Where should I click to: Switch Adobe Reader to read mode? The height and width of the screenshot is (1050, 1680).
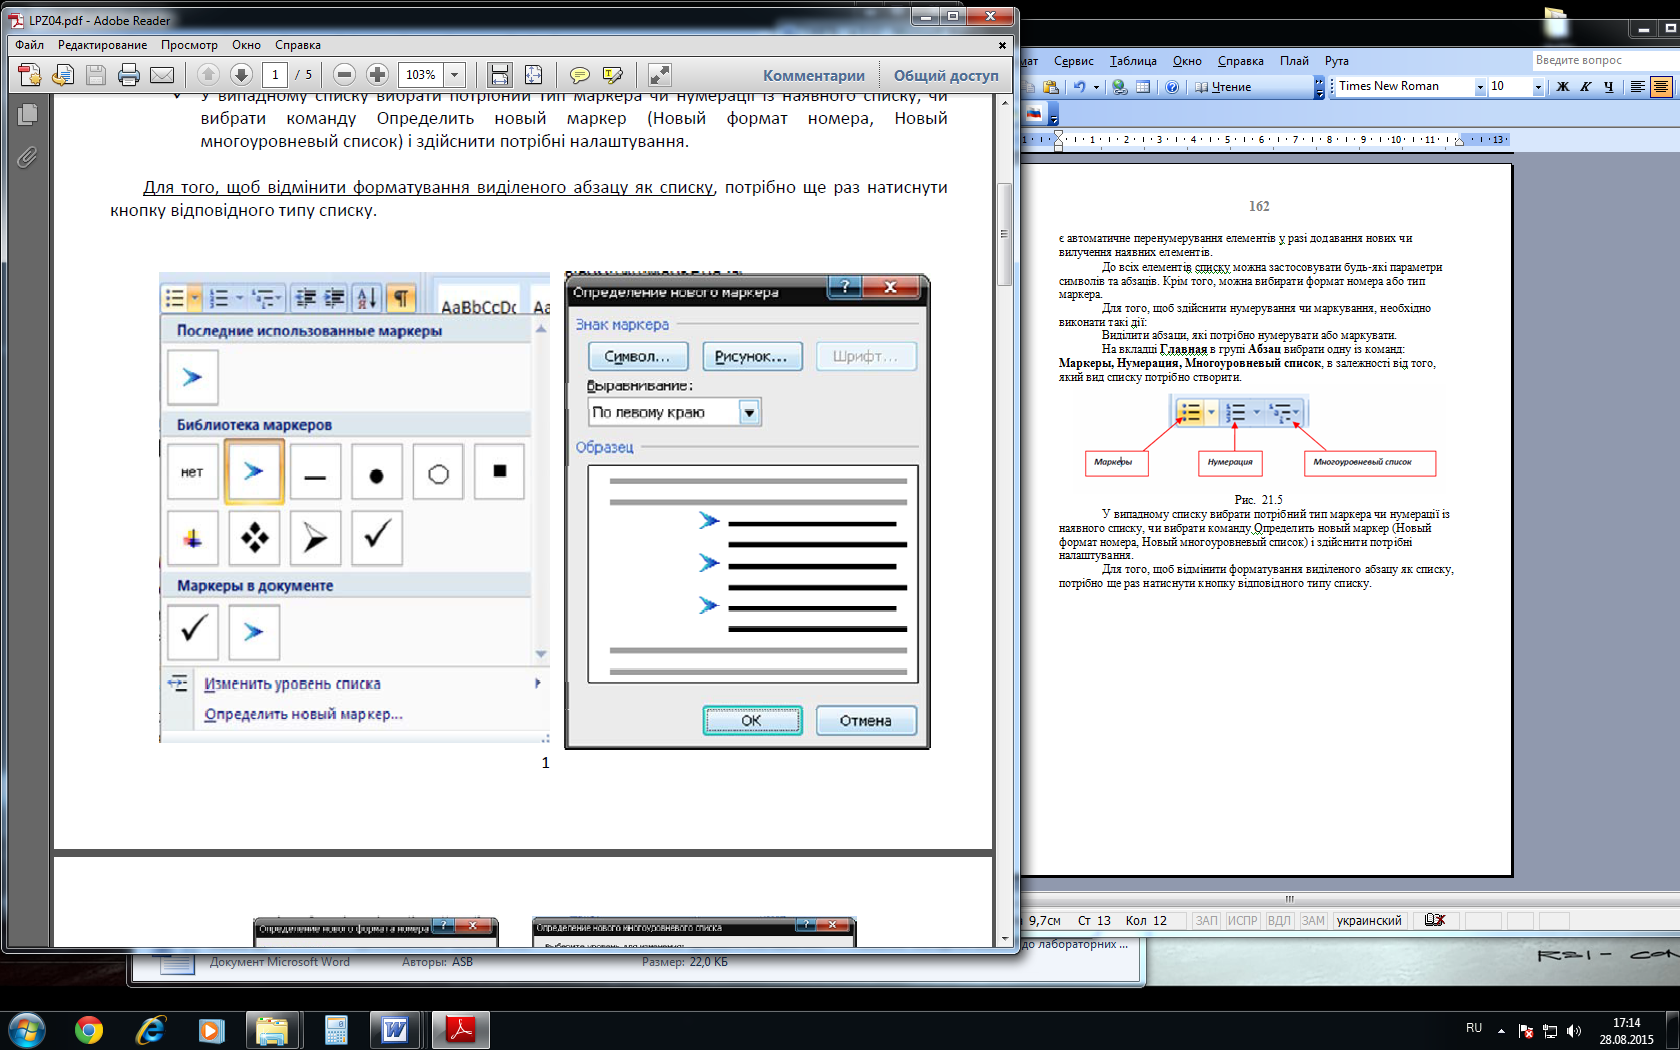pyautogui.click(x=659, y=75)
